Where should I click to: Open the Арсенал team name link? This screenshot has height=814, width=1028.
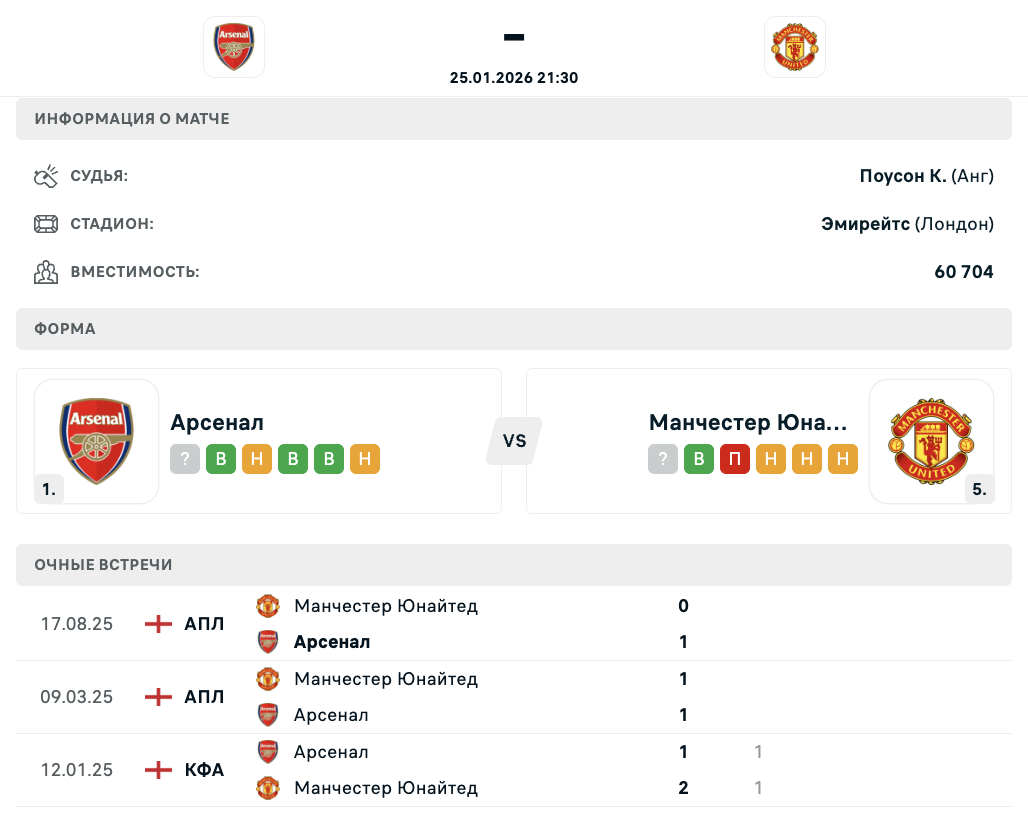point(217,422)
